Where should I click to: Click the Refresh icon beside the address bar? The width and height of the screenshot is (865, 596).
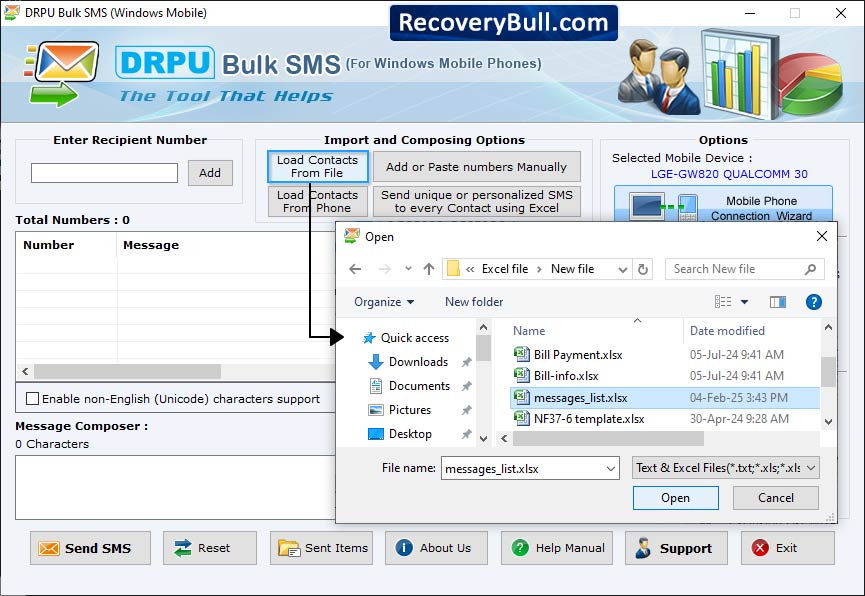point(643,269)
